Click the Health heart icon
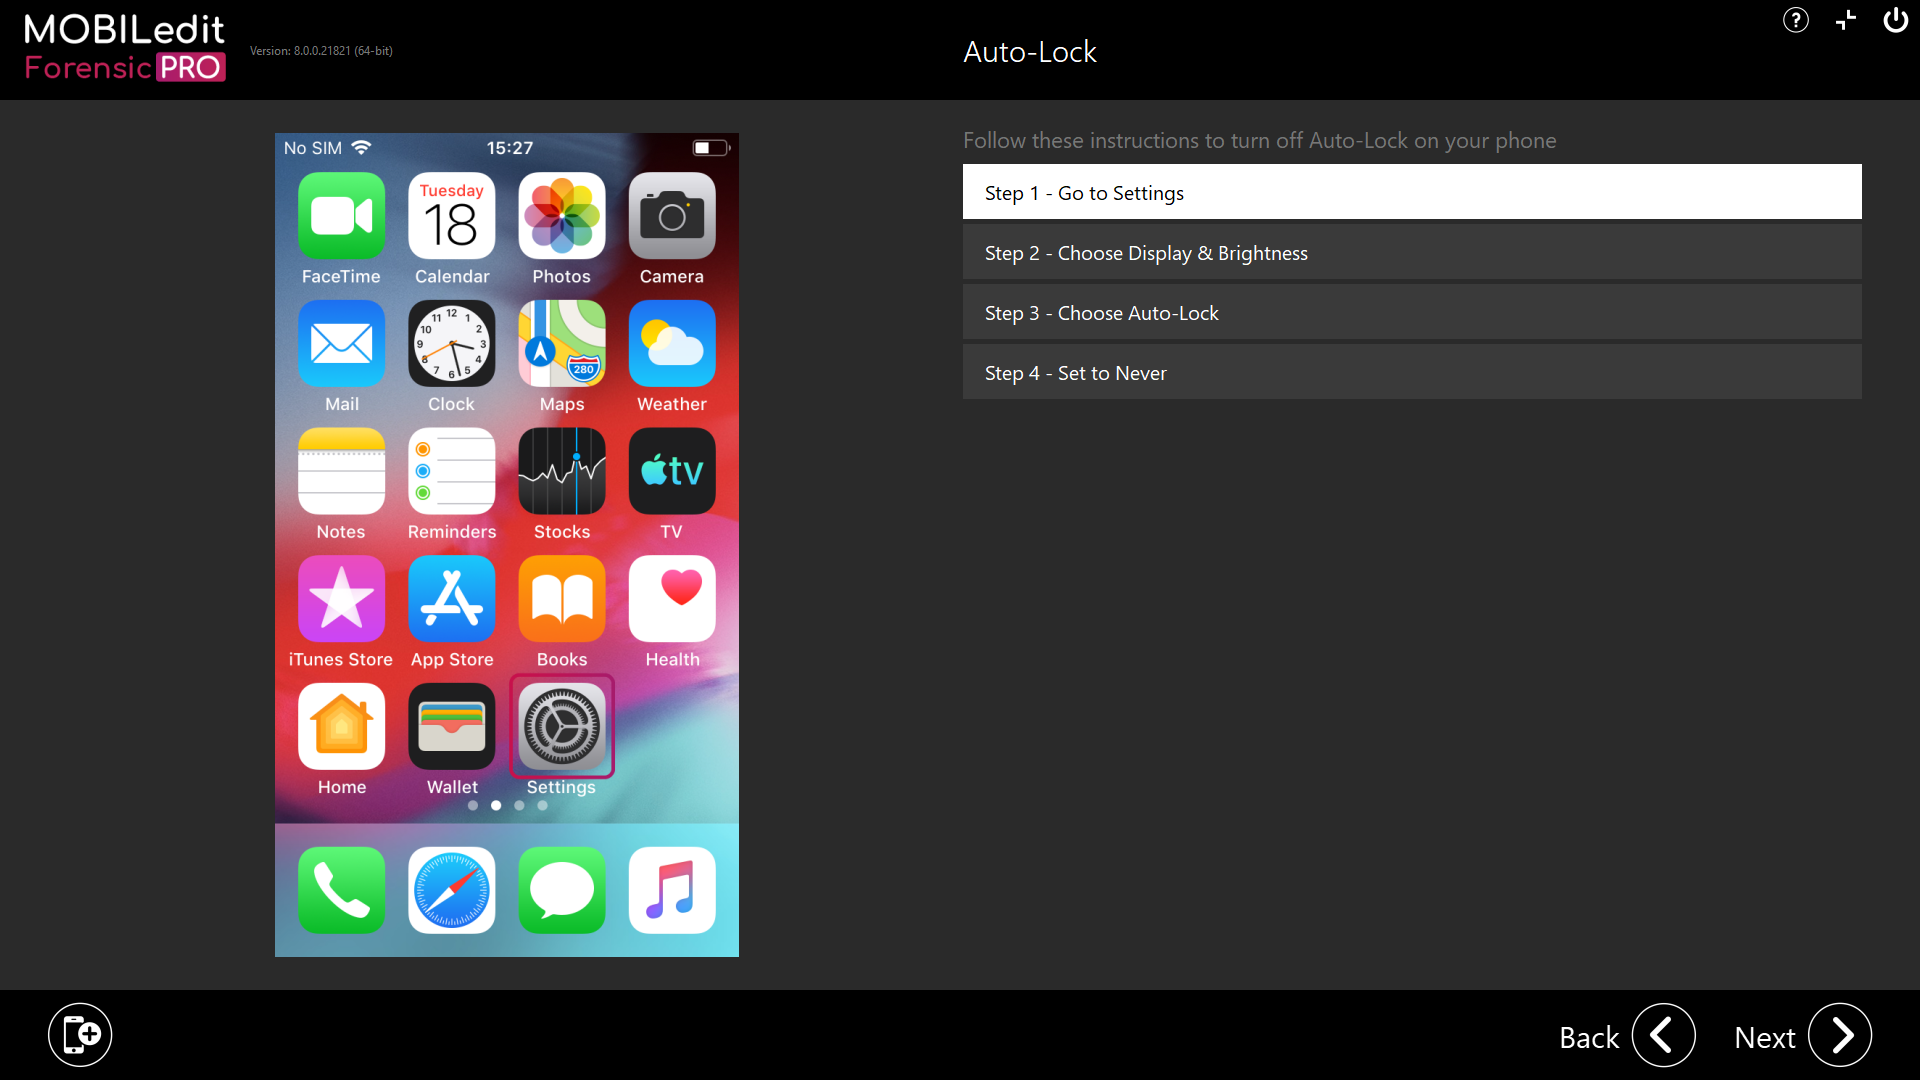The height and width of the screenshot is (1080, 1920). coord(672,599)
